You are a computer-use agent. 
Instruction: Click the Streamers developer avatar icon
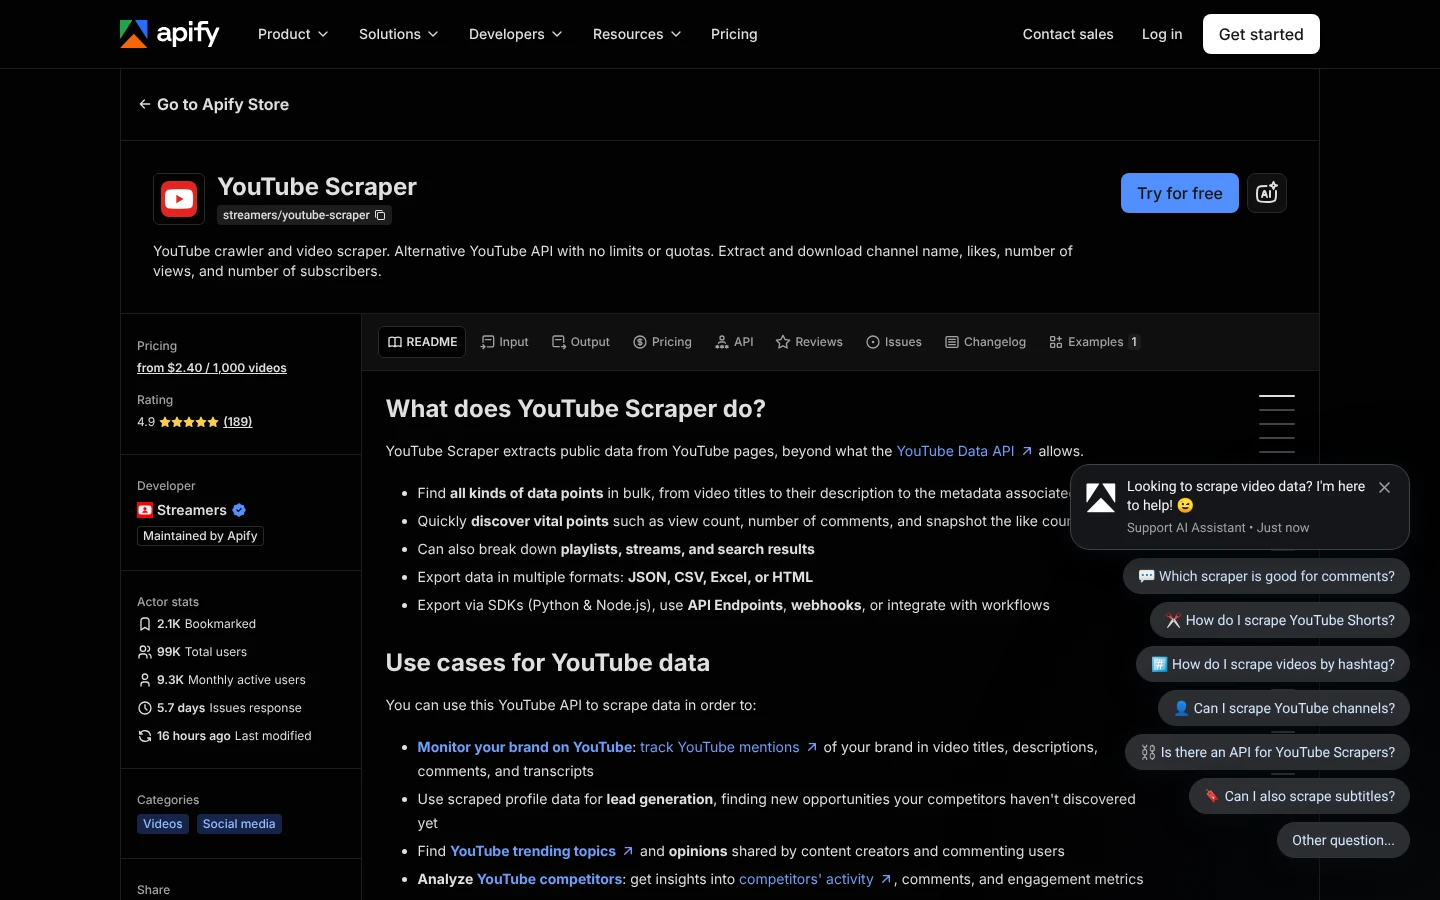click(145, 510)
